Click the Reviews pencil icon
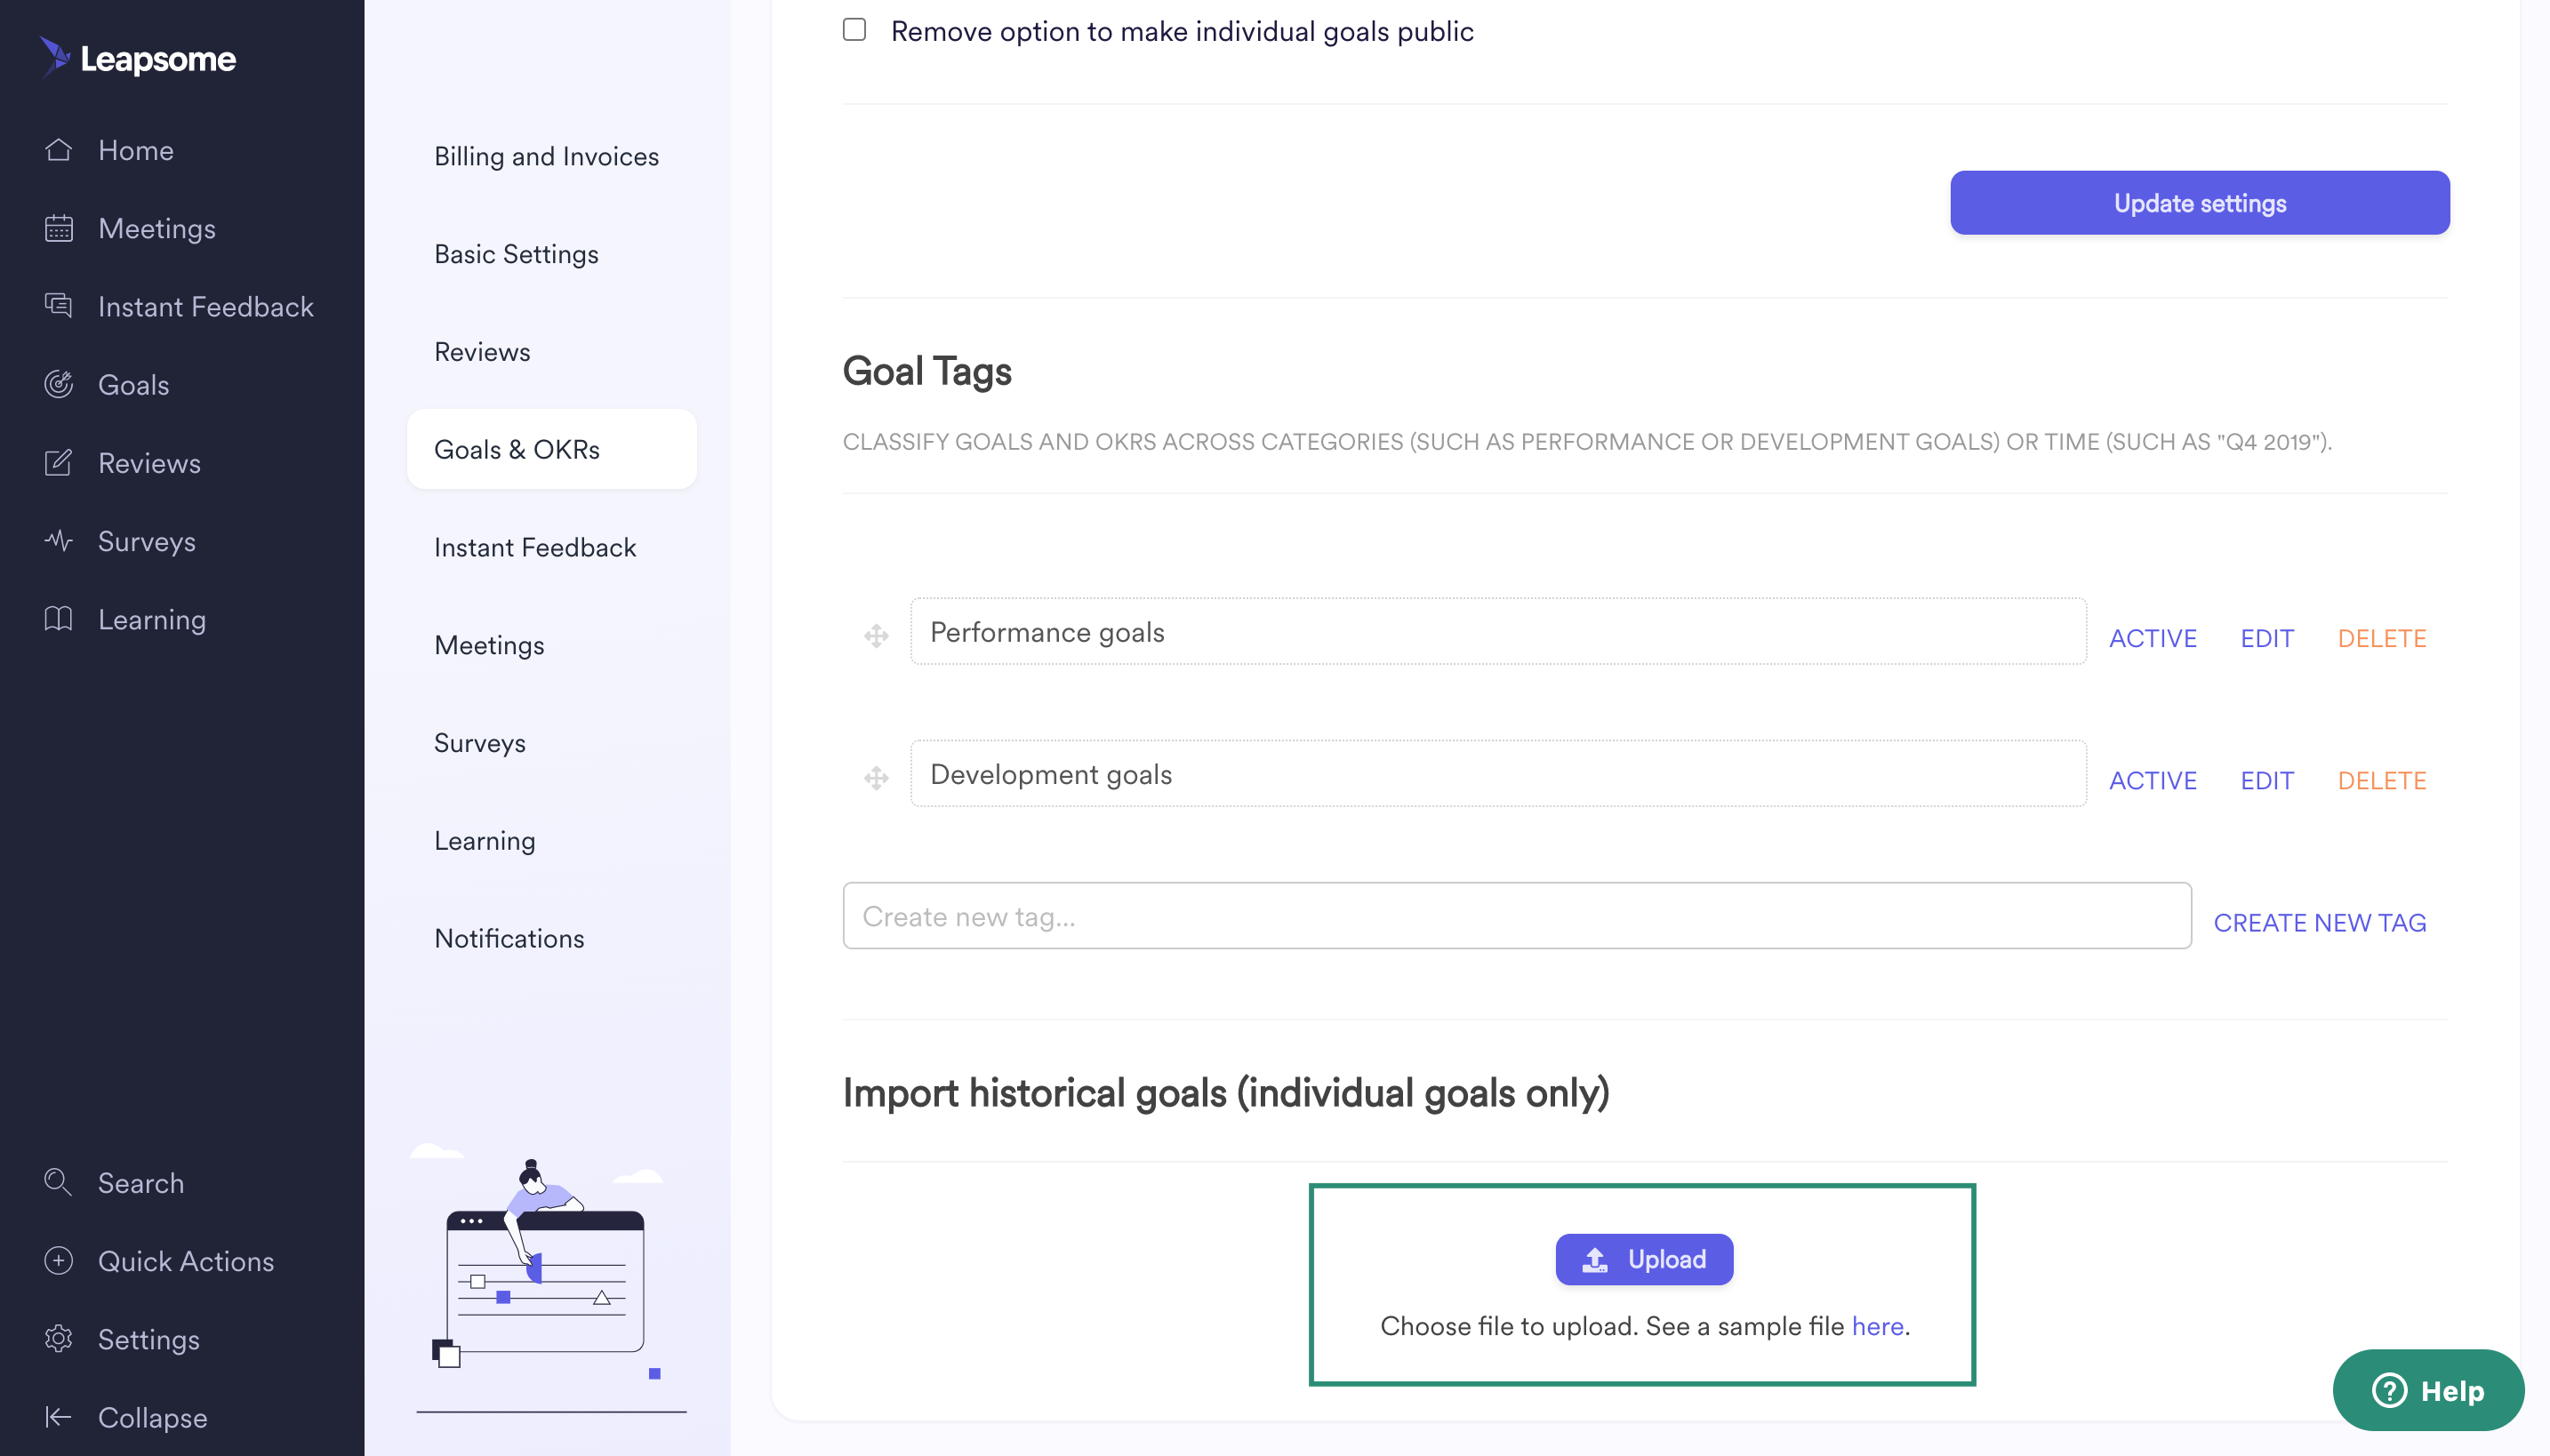The width and height of the screenshot is (2550, 1456). tap(59, 462)
